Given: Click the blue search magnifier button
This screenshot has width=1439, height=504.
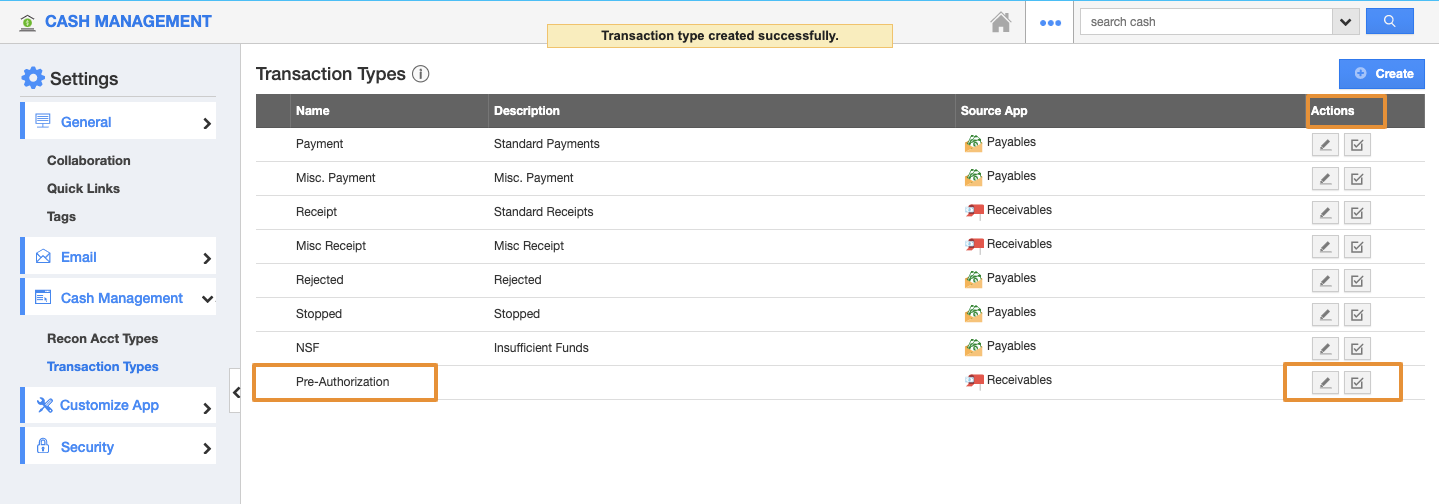Looking at the screenshot, I should click(x=1389, y=21).
